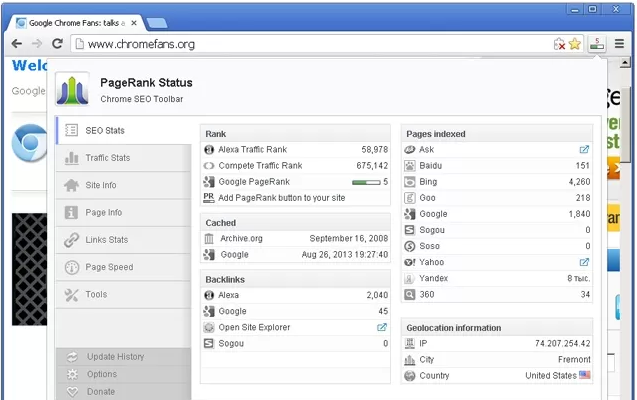The image size is (637, 400).
Task: Go to the Links Stats tab
Action: coord(124,240)
